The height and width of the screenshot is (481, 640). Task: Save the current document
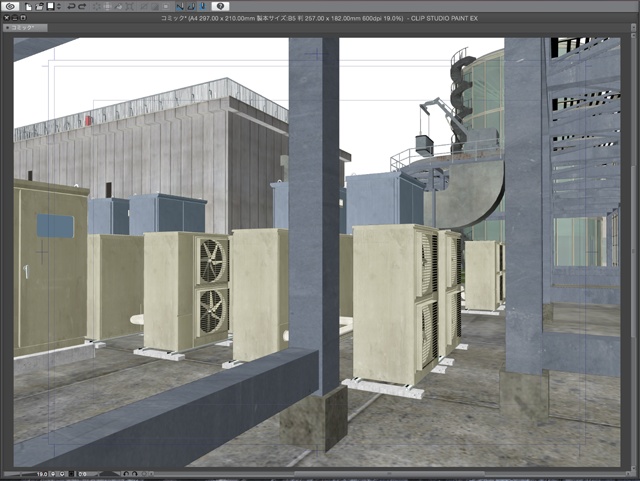coord(51,6)
